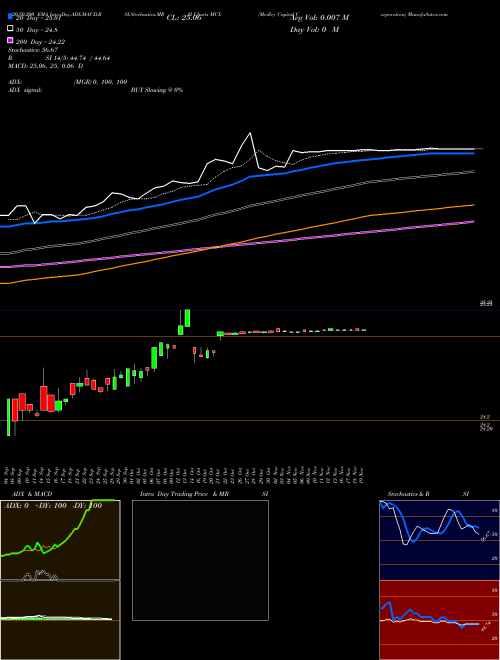Click the 'MACD: 25.06, 25, 0.06 D' readout
This screenshot has width=500, height=660.
pyautogui.click(x=45, y=66)
